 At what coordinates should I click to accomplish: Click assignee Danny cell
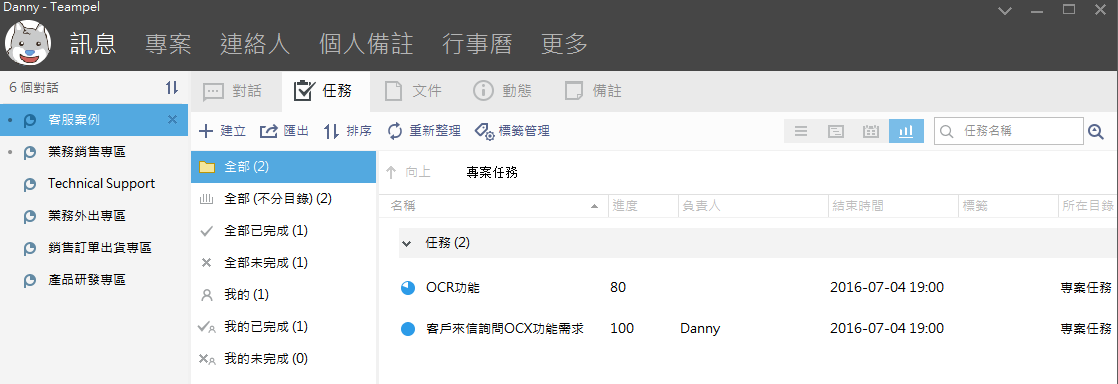click(700, 329)
